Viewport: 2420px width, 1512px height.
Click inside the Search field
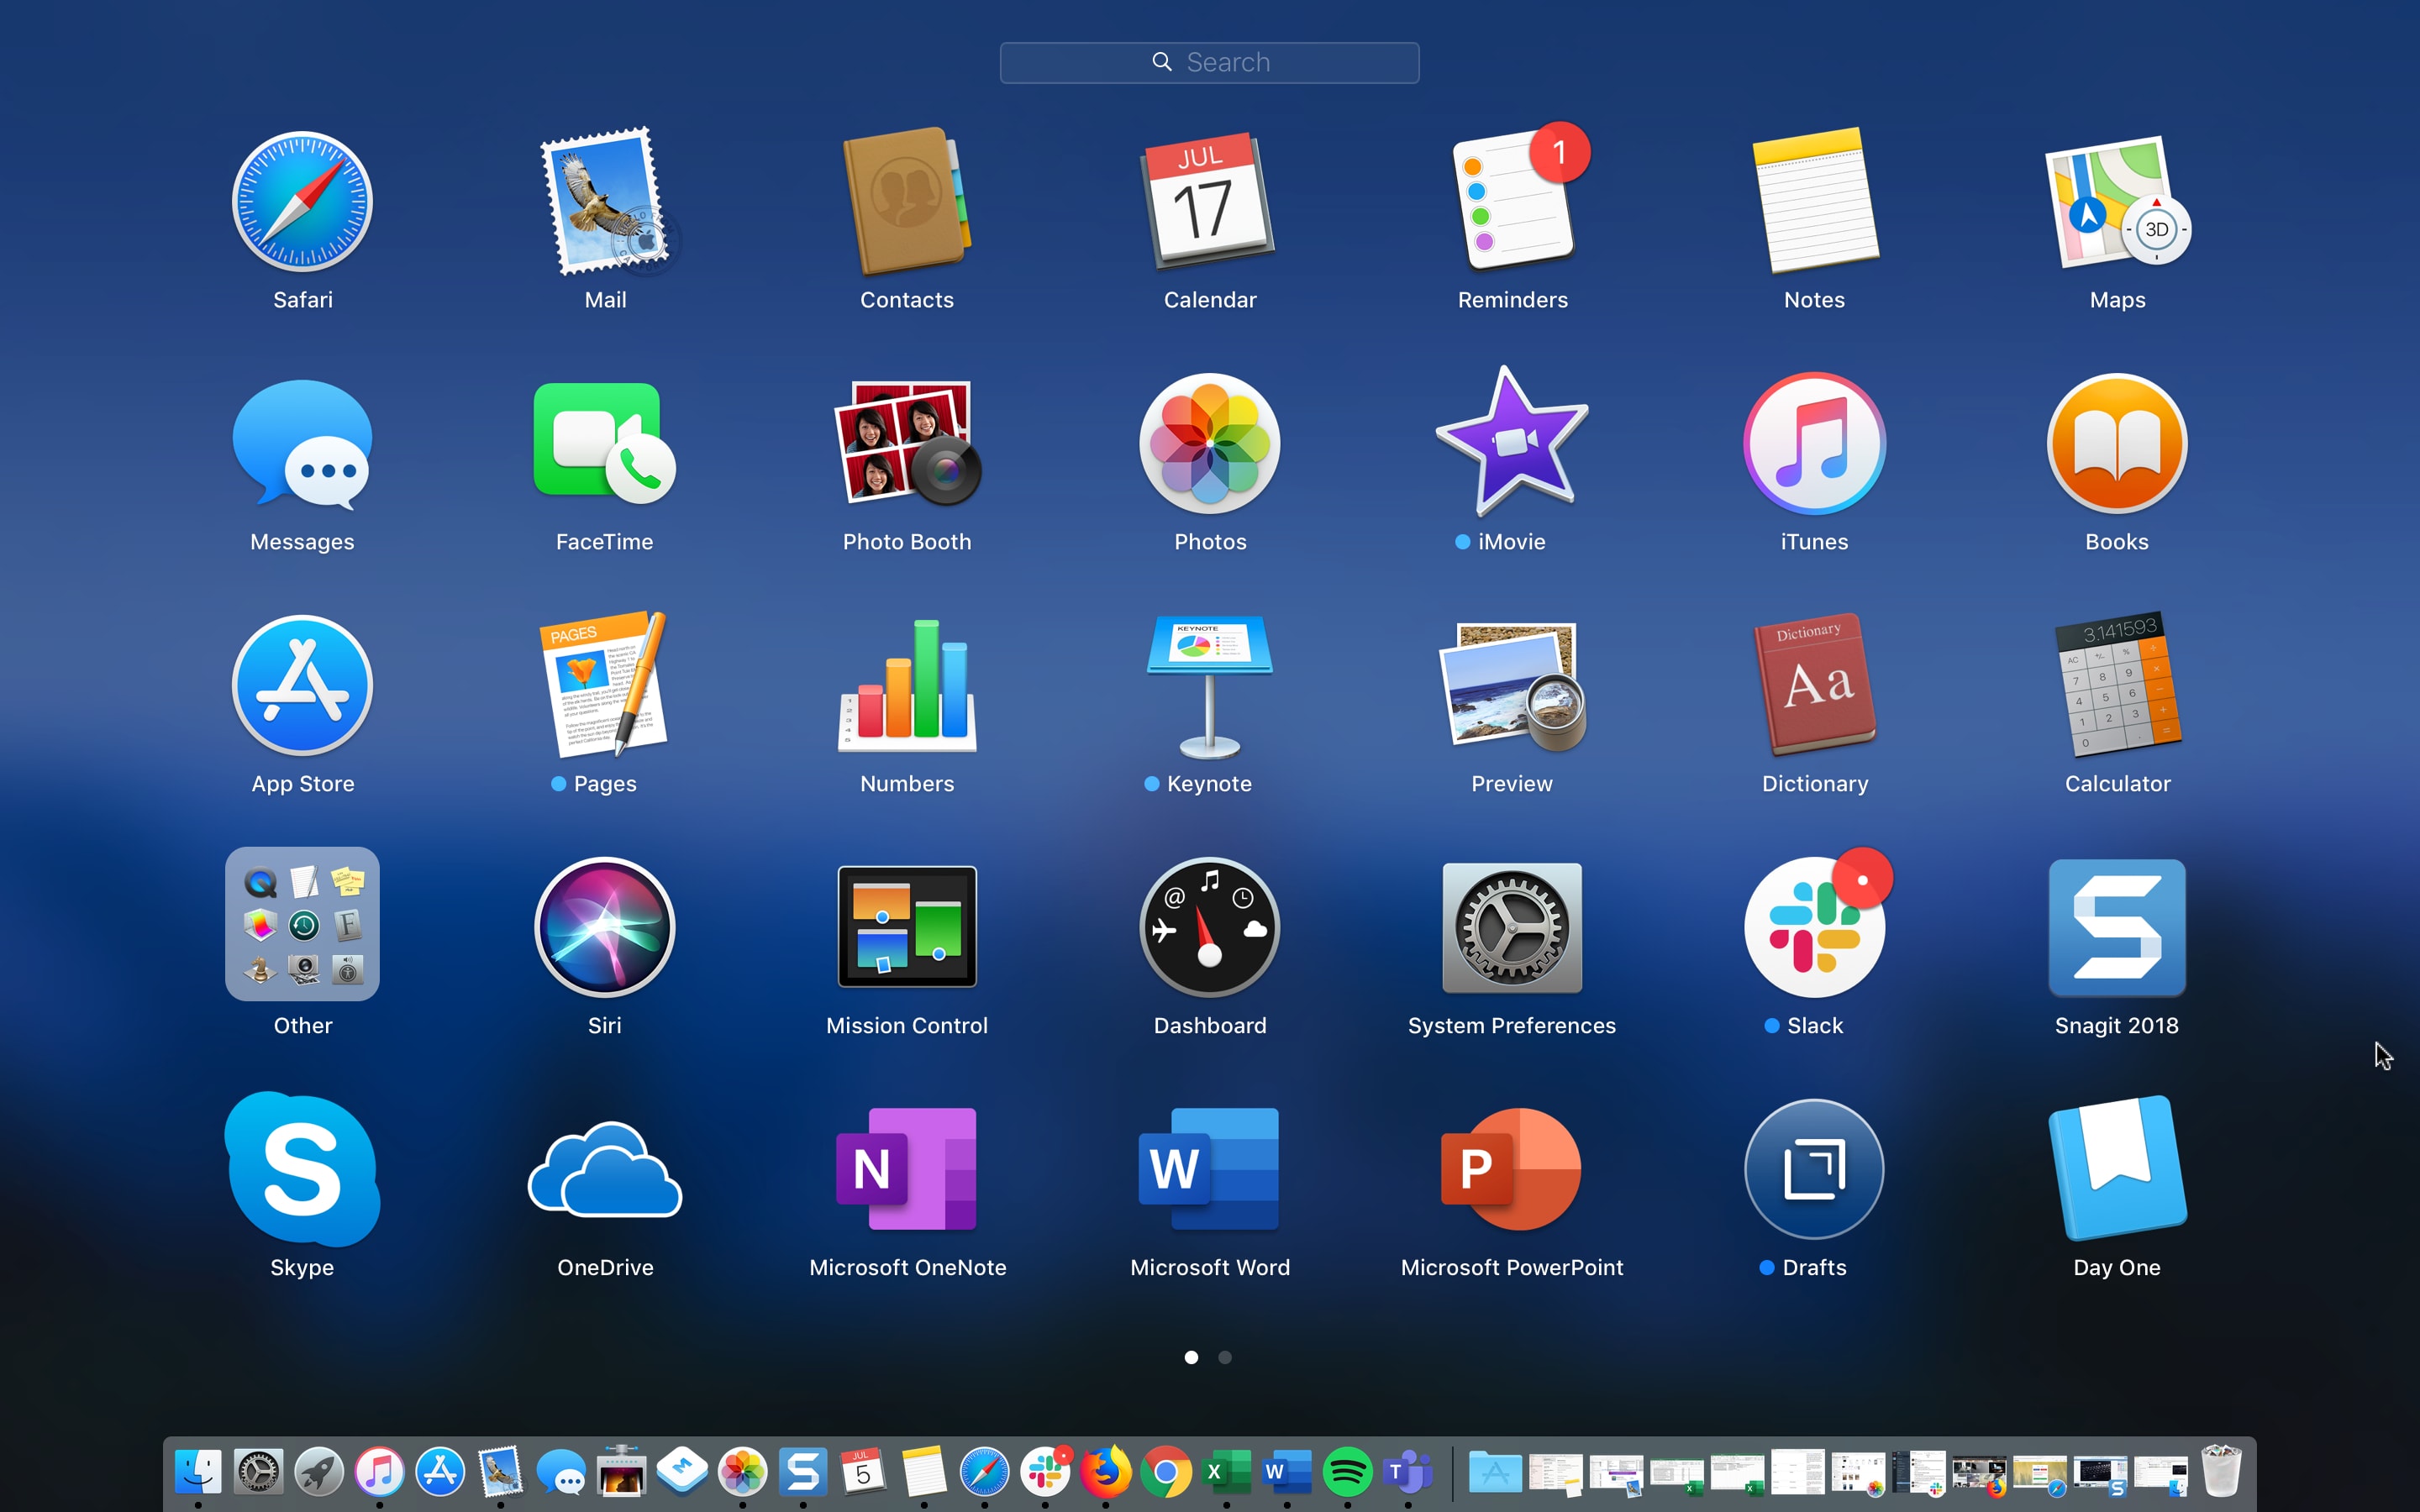coord(1209,61)
